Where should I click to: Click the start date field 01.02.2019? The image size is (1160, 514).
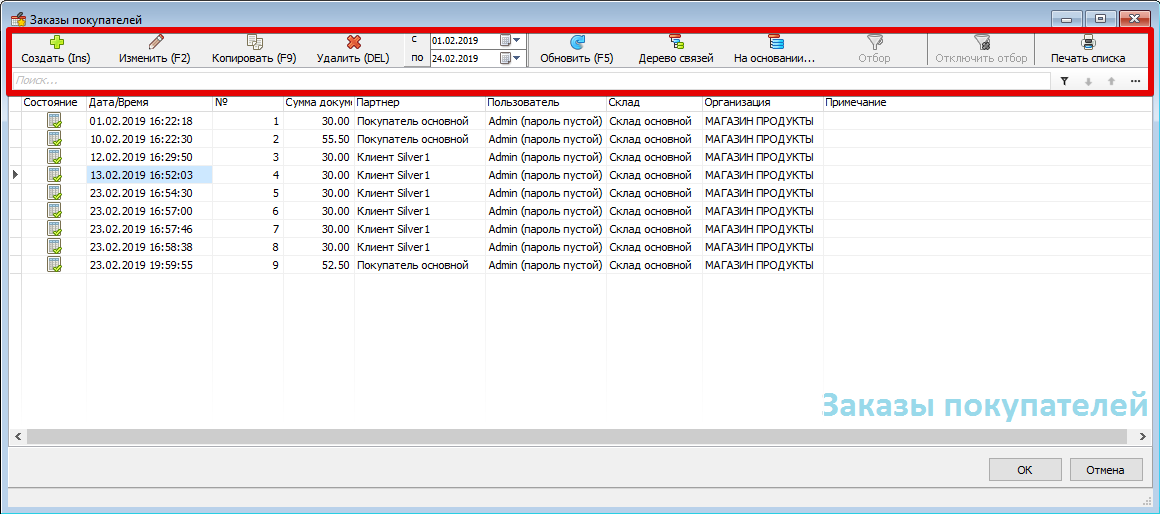click(x=464, y=40)
